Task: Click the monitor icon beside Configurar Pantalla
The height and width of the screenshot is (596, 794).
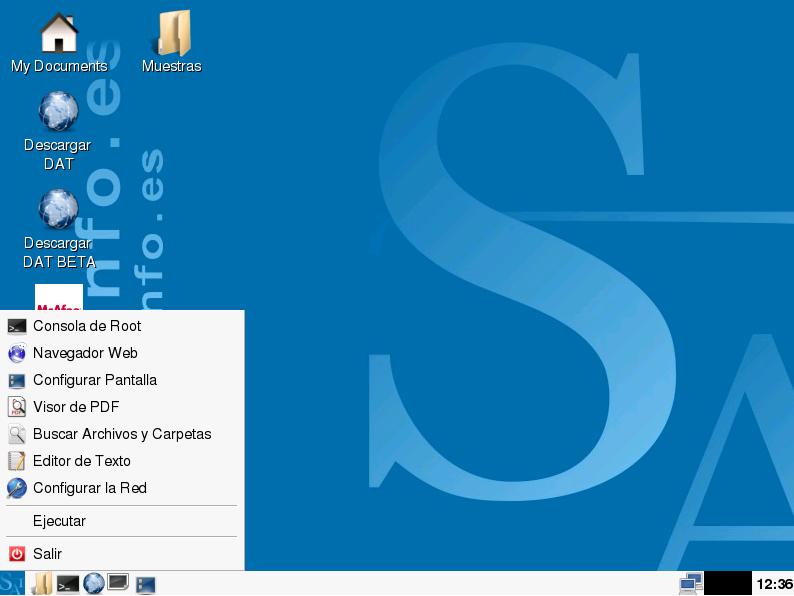Action: [x=17, y=381]
